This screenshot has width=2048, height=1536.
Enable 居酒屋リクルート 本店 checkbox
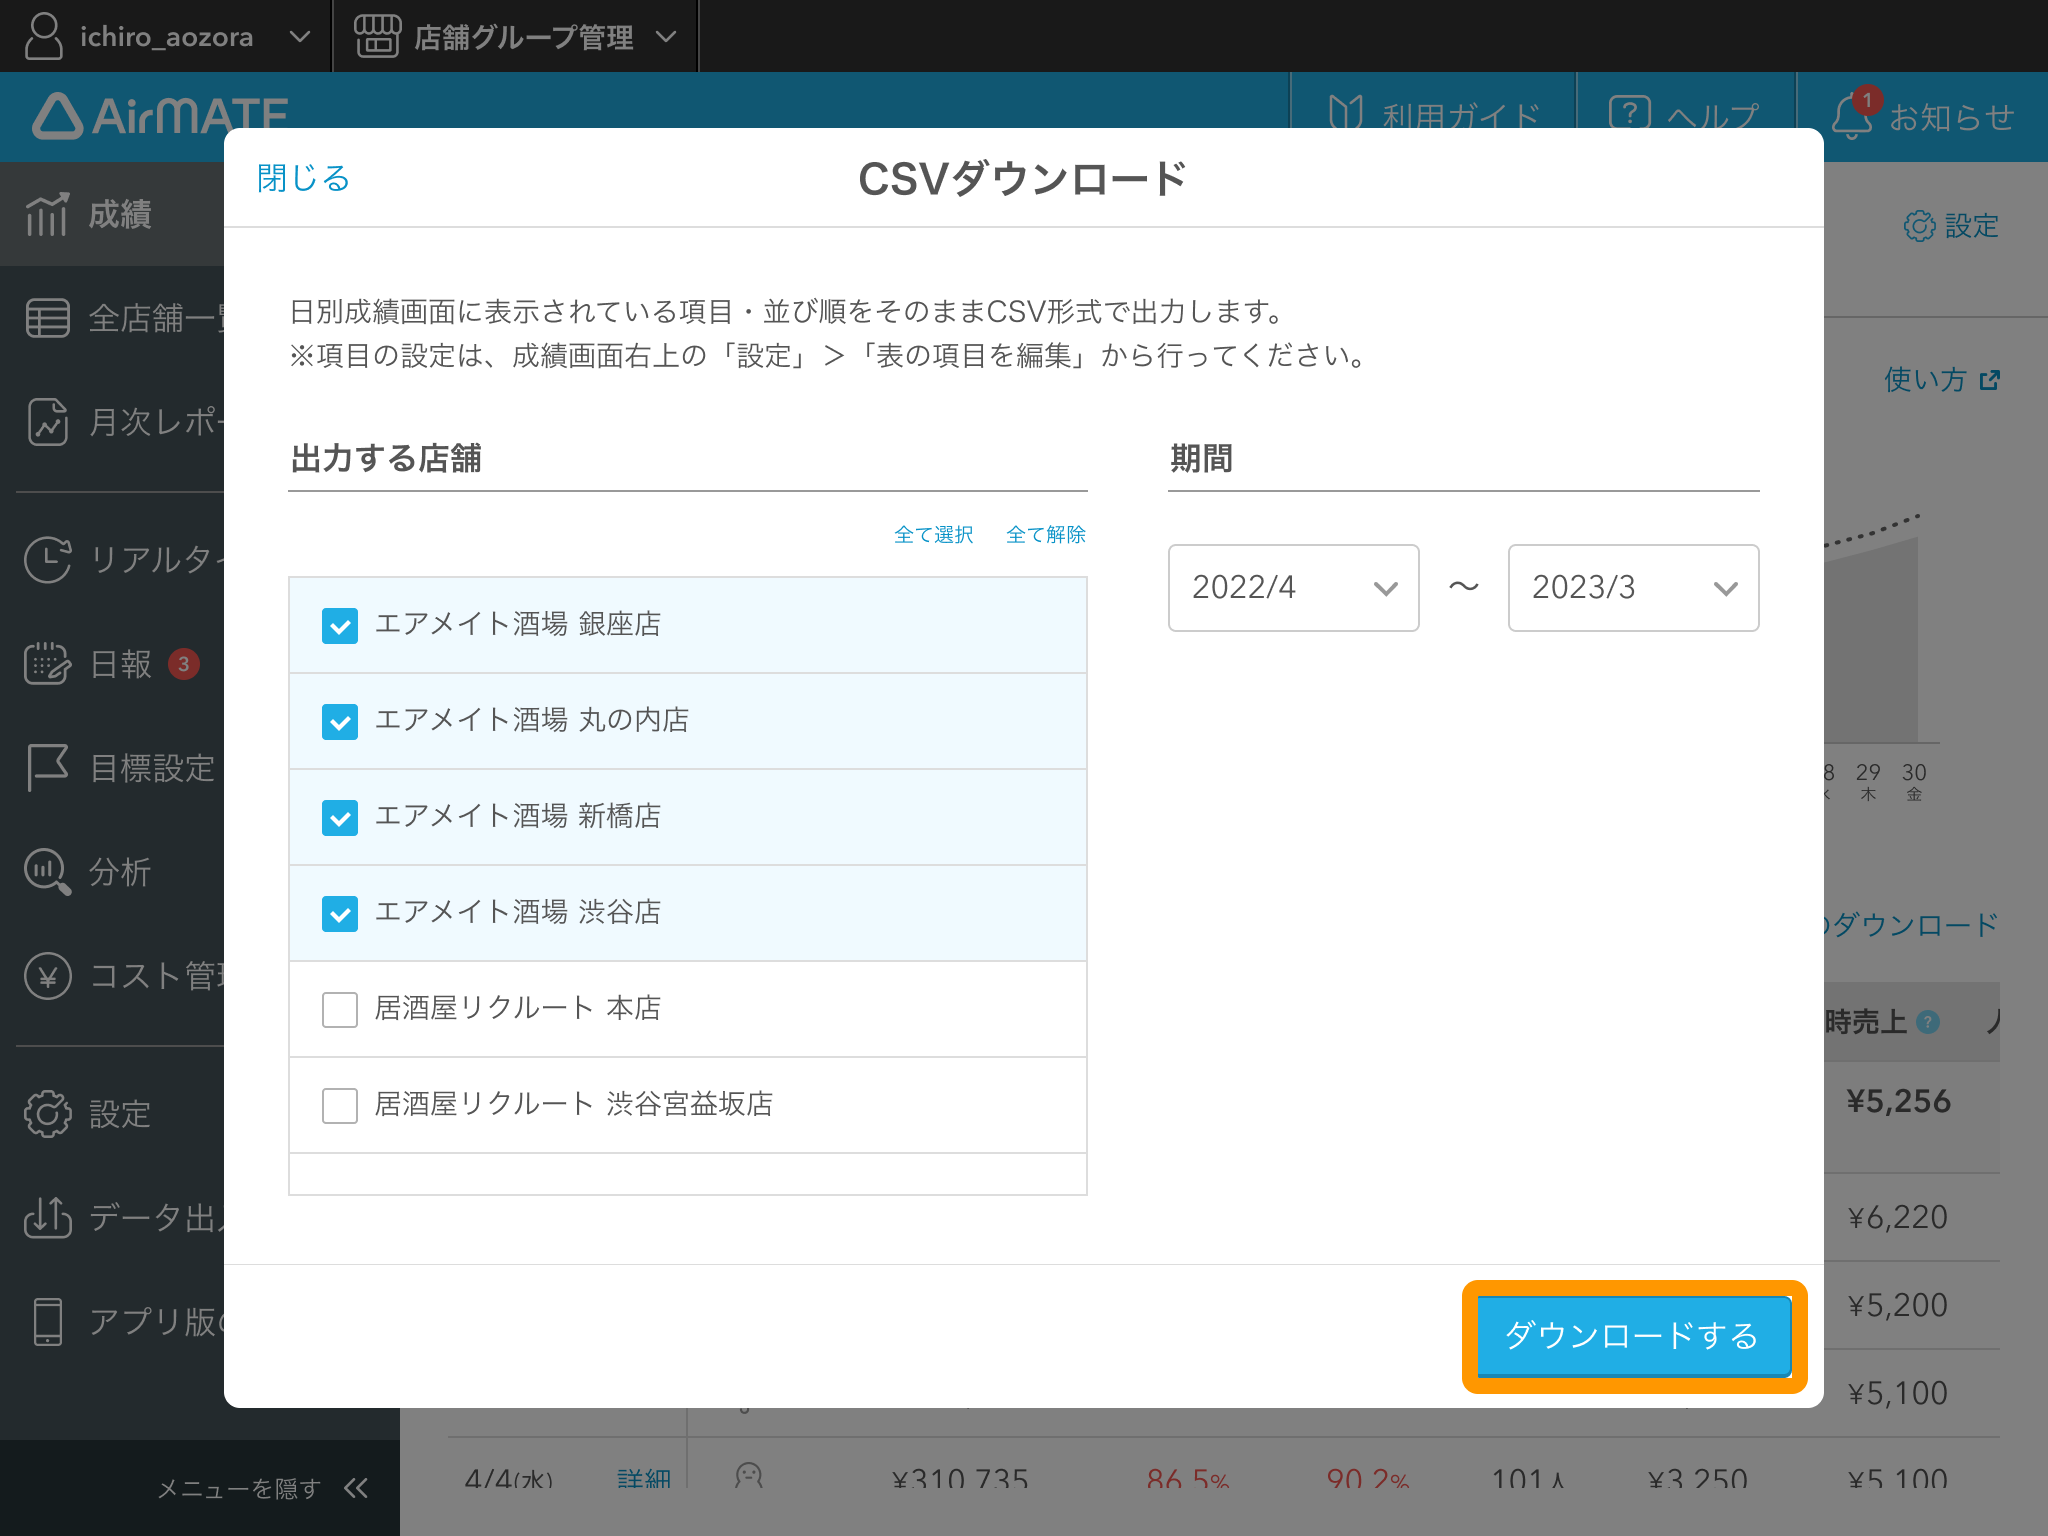340,1009
